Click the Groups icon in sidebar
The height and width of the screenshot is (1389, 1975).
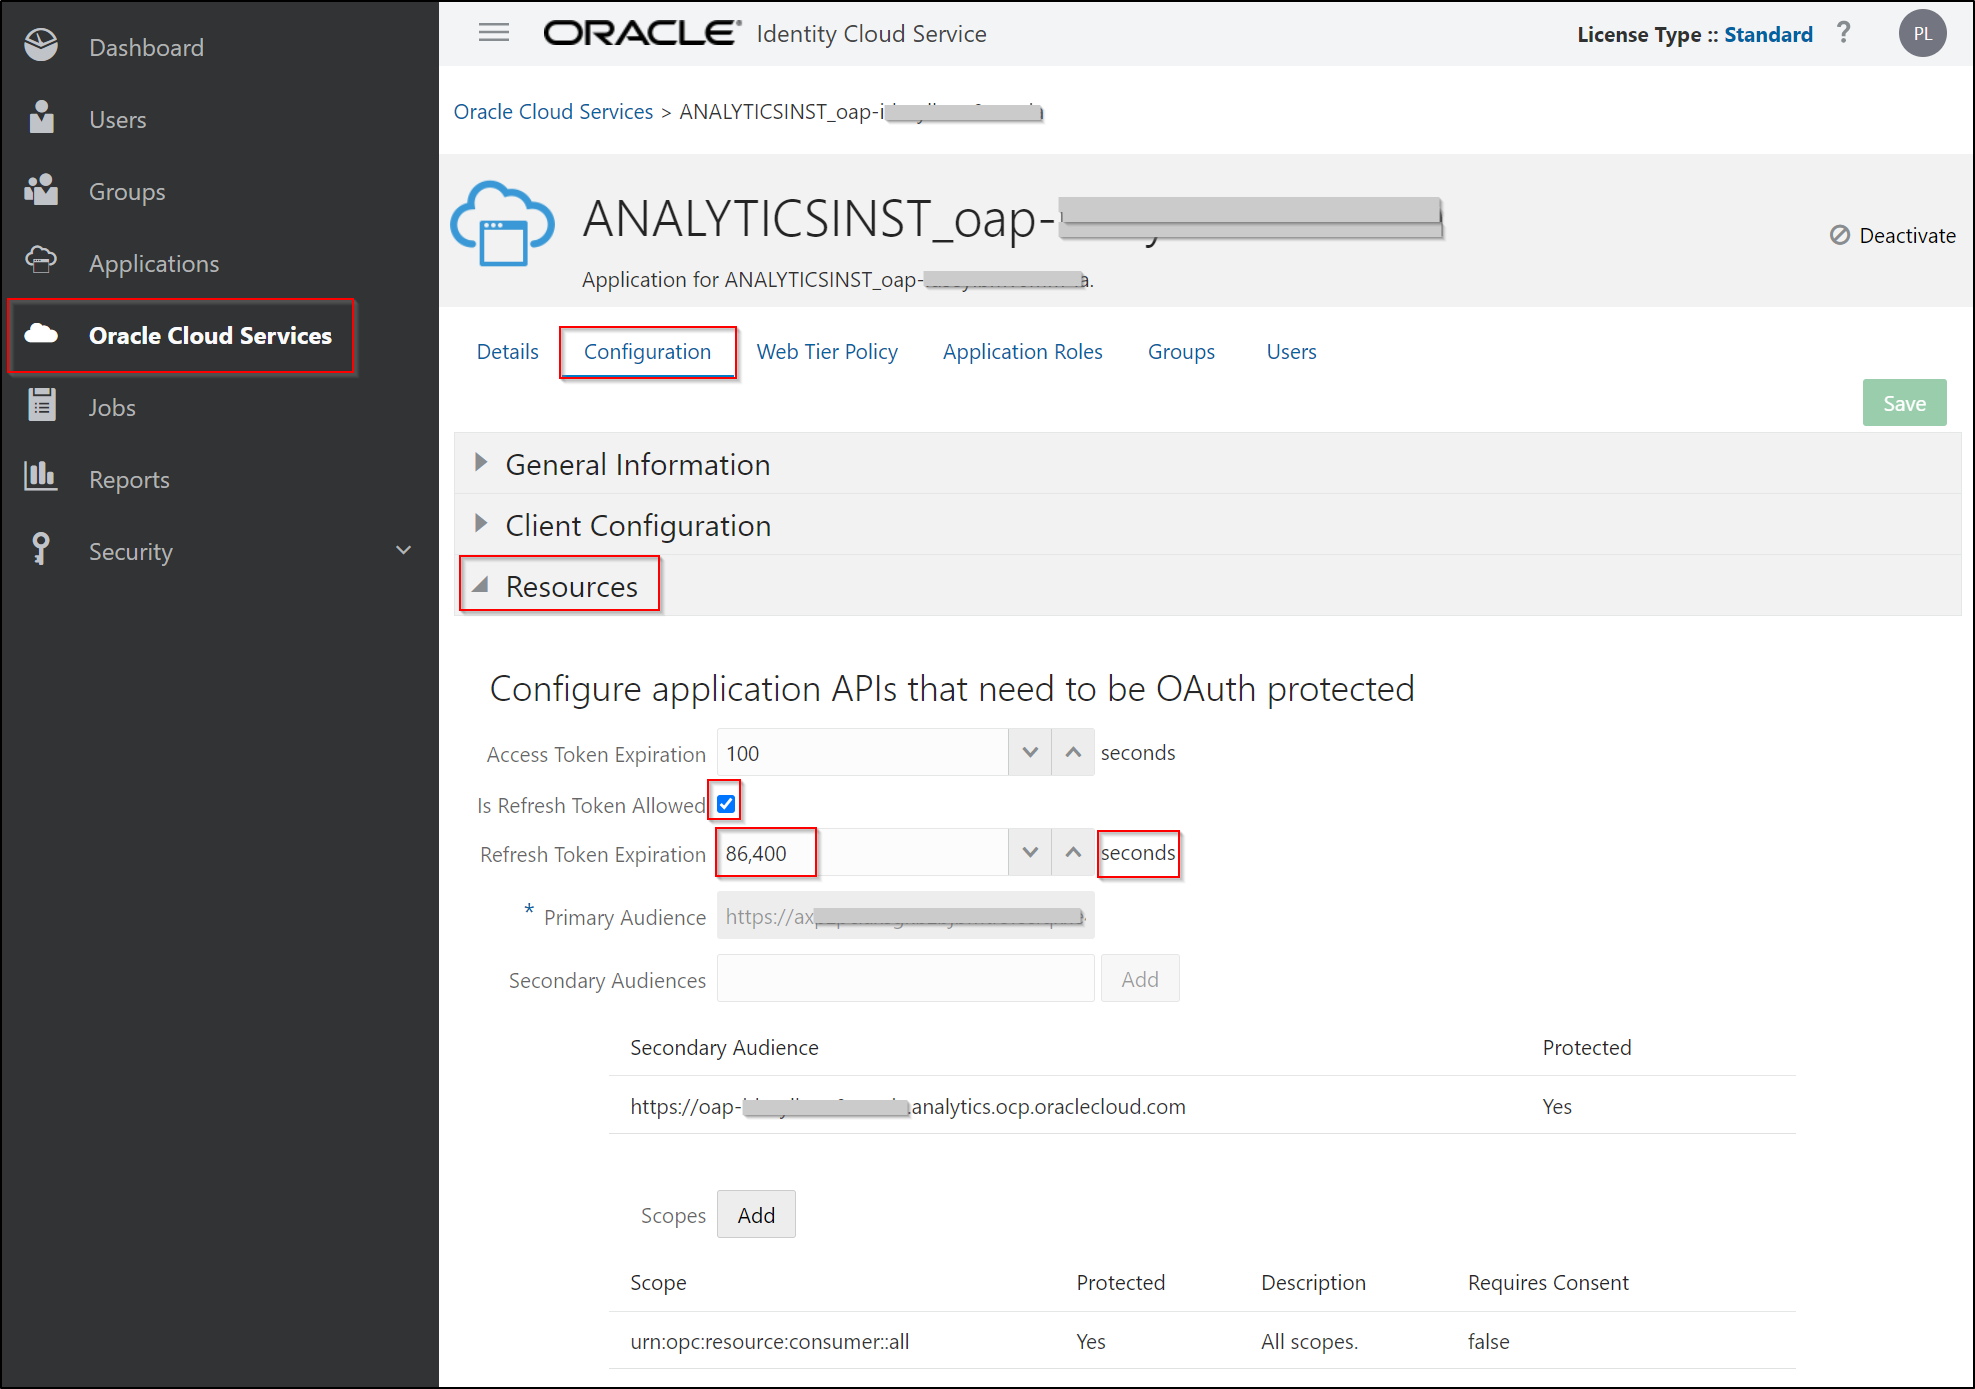point(41,190)
